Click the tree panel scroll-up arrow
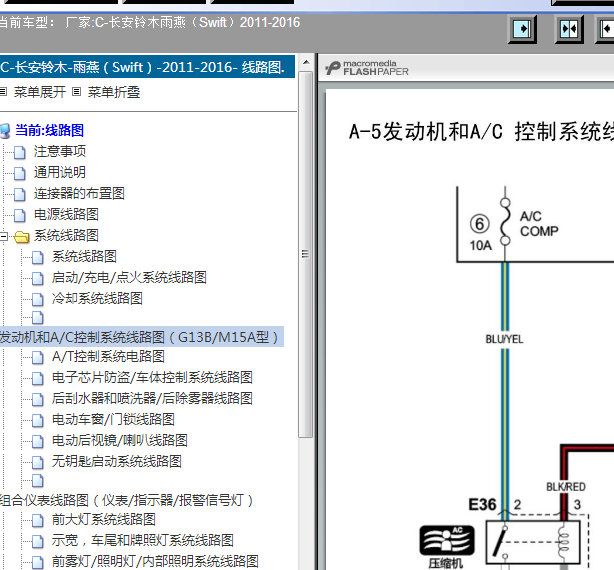614x570 pixels. coord(306,63)
